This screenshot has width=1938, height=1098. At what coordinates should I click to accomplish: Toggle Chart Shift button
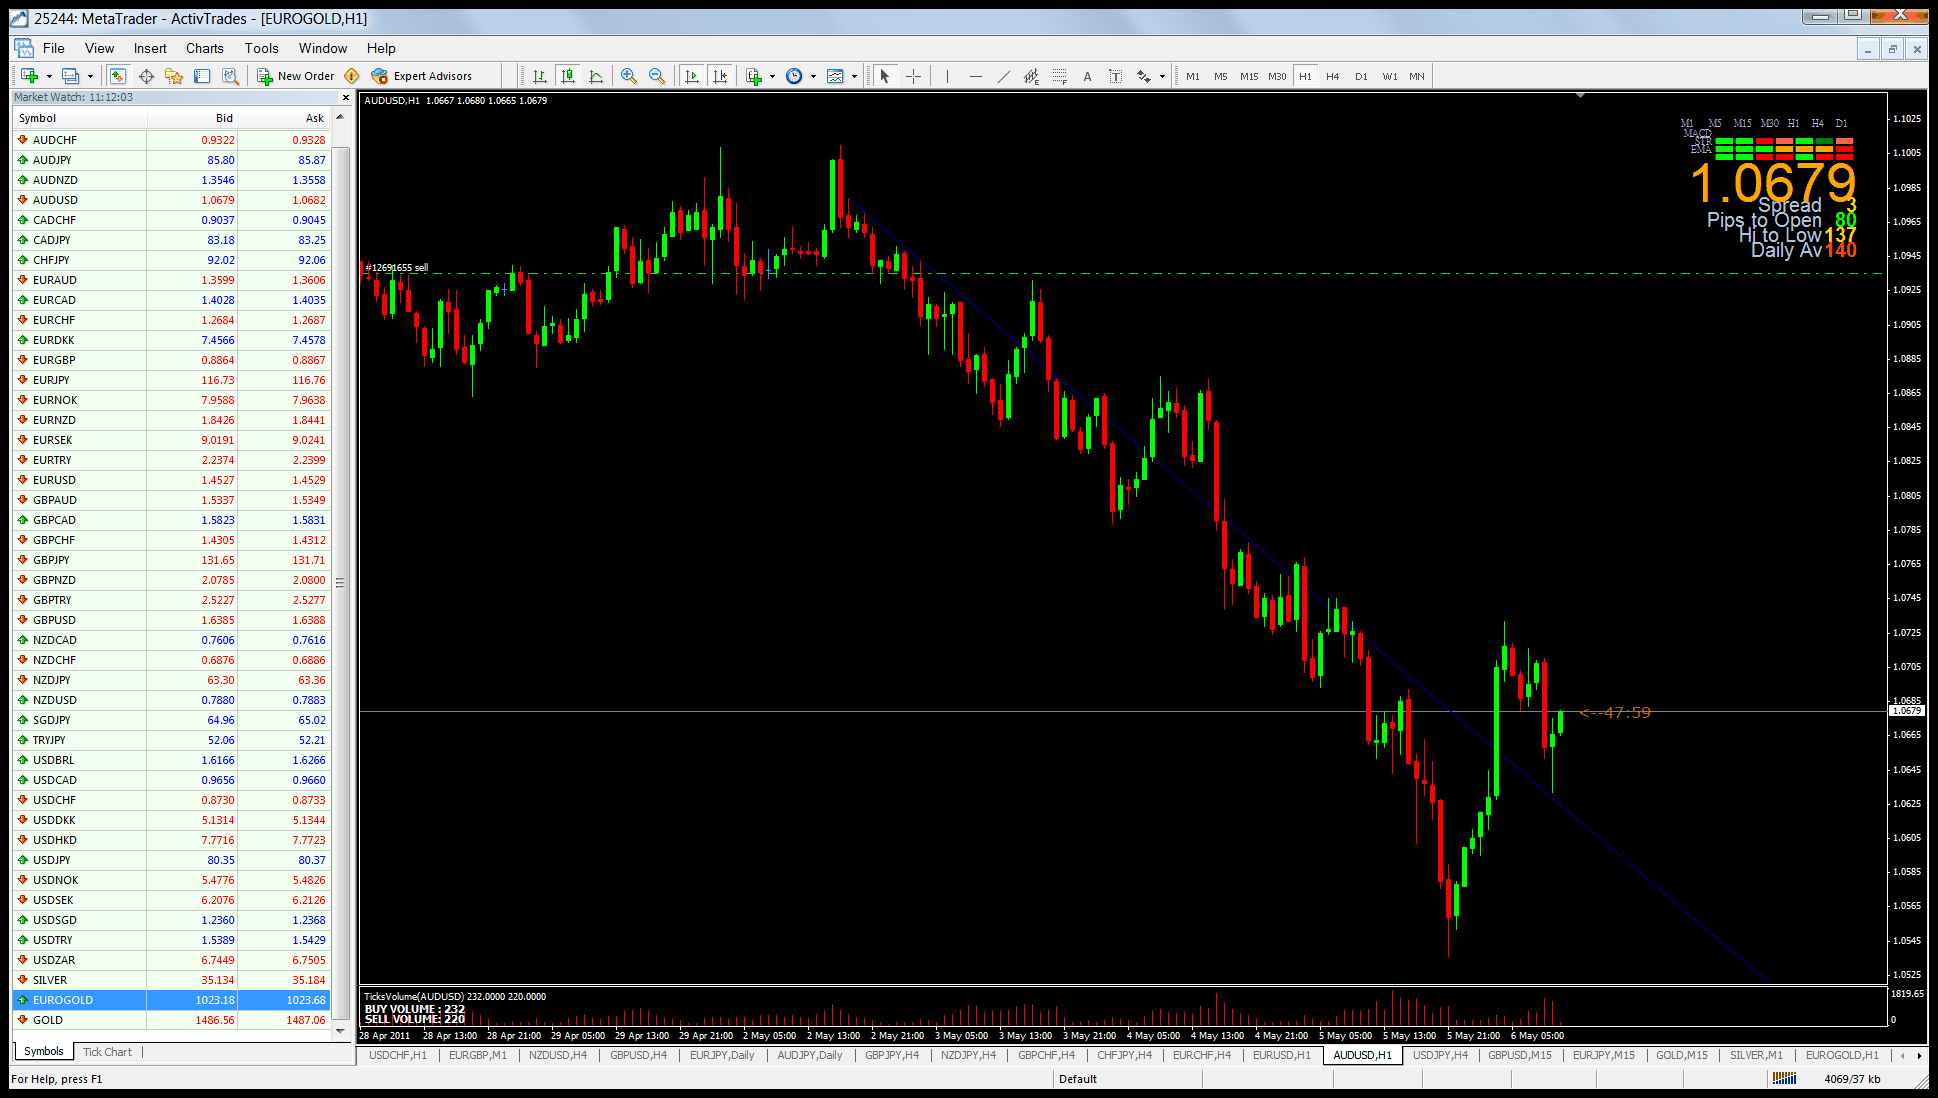coord(720,76)
